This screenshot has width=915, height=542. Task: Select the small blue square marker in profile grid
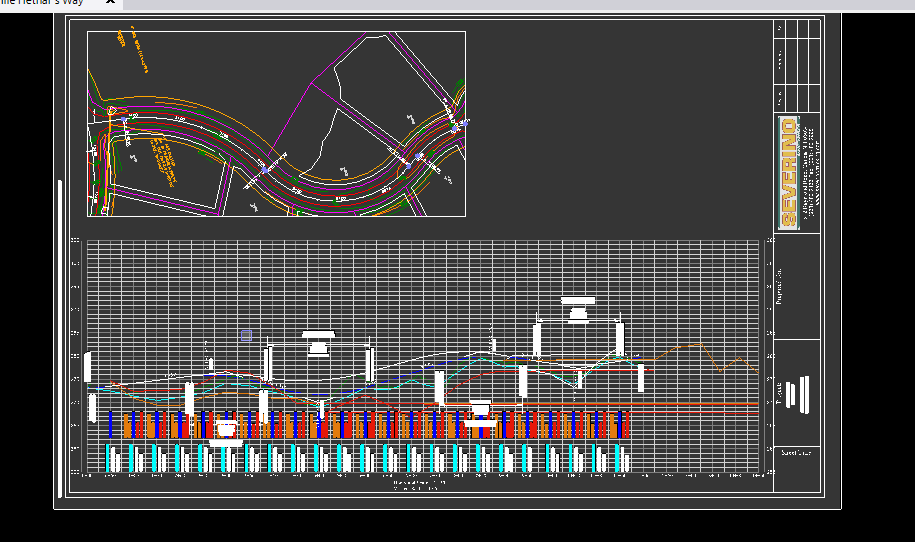246,335
